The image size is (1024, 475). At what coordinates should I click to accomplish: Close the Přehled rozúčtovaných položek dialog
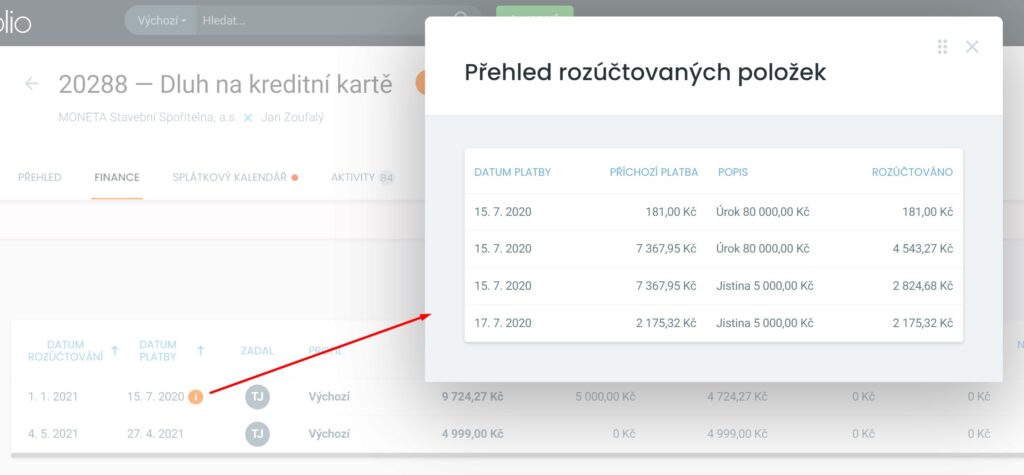(x=971, y=47)
